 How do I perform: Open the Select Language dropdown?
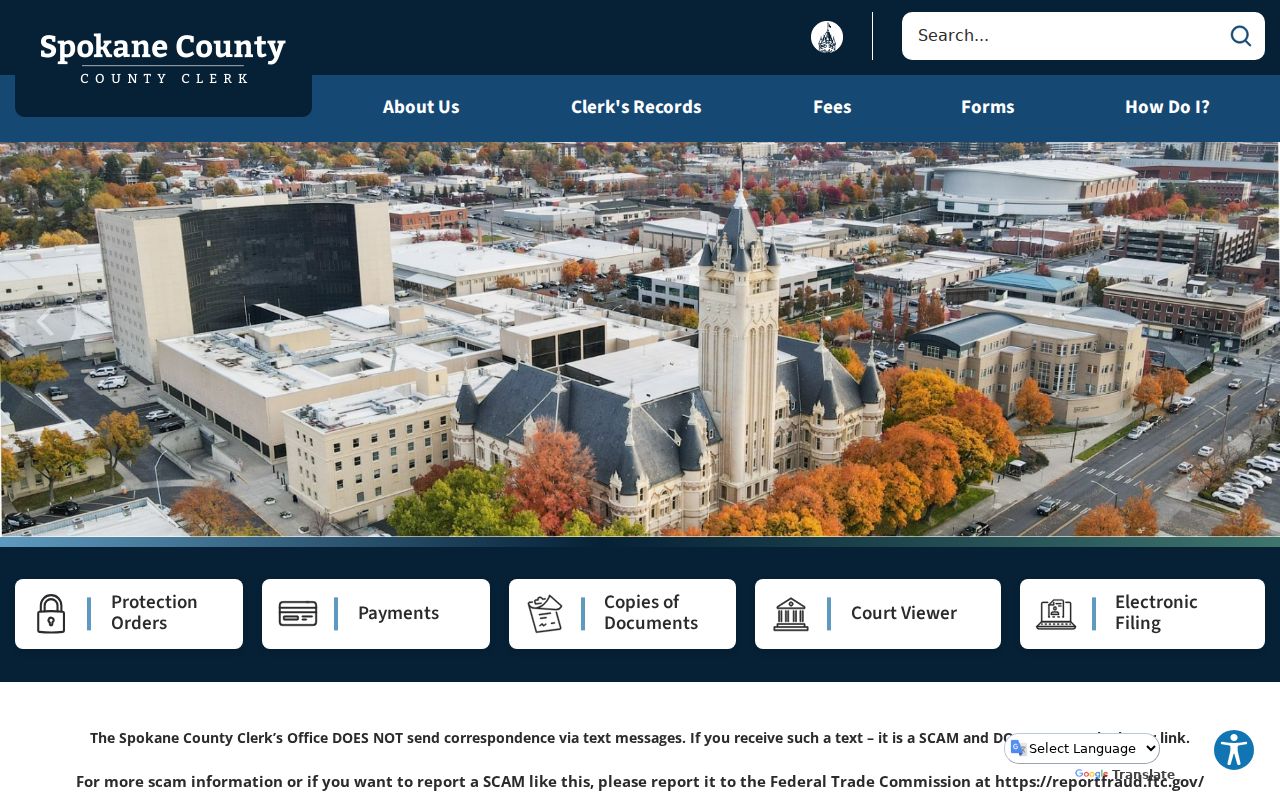click(x=1082, y=748)
